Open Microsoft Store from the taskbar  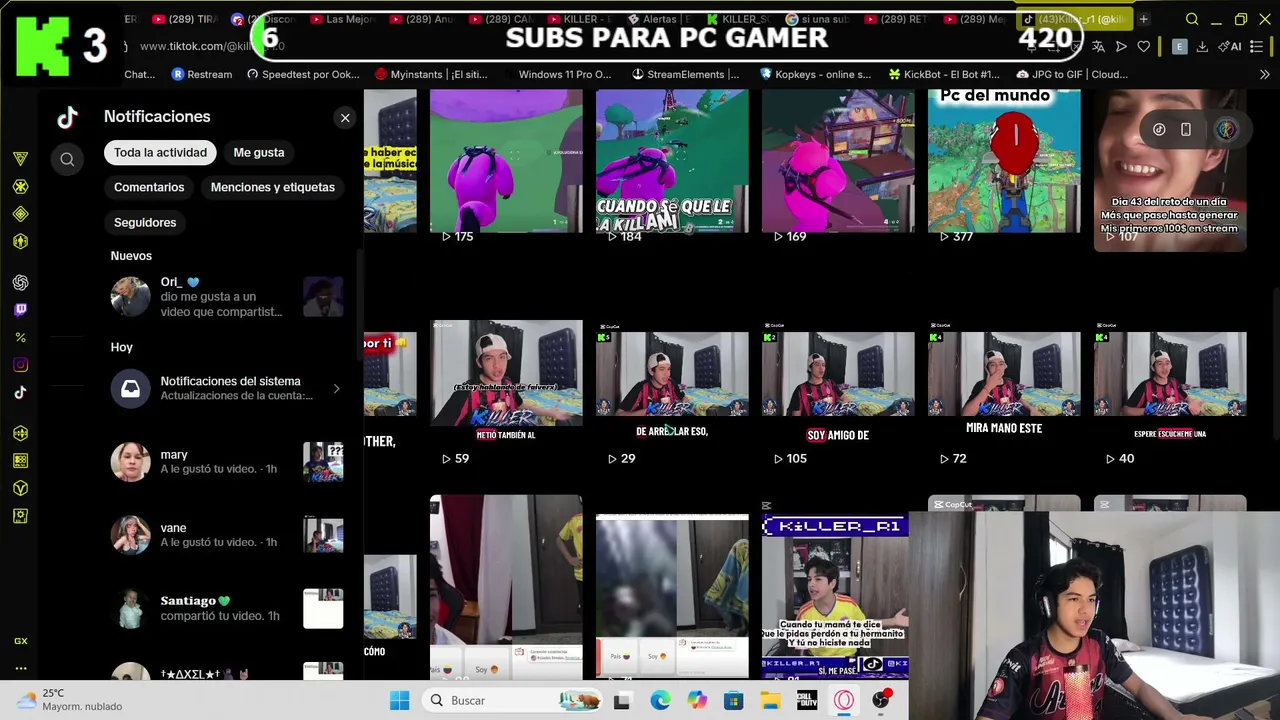coord(734,700)
